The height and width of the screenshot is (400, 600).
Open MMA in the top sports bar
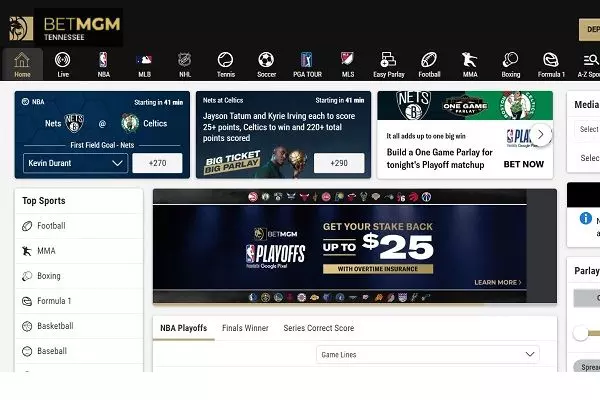[470, 65]
